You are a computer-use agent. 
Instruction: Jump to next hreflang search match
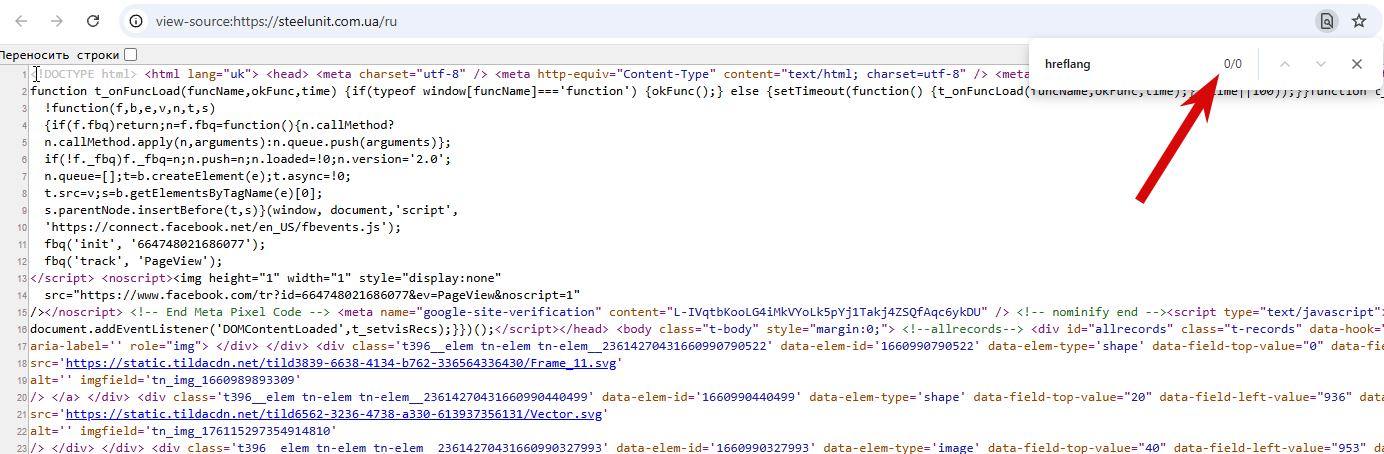coord(1321,64)
